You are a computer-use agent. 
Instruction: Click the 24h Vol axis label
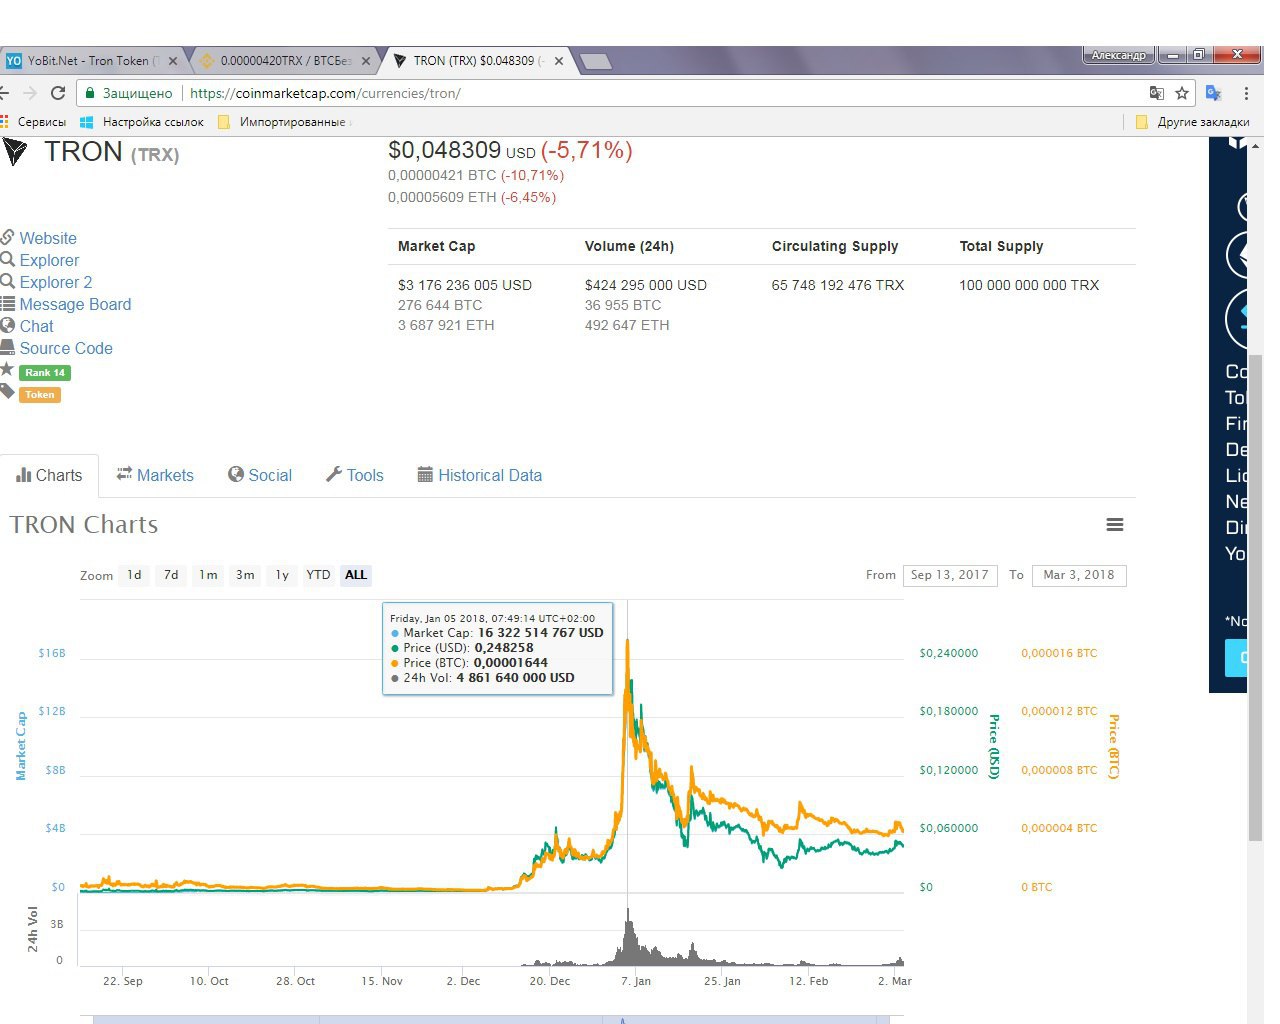(x=33, y=929)
